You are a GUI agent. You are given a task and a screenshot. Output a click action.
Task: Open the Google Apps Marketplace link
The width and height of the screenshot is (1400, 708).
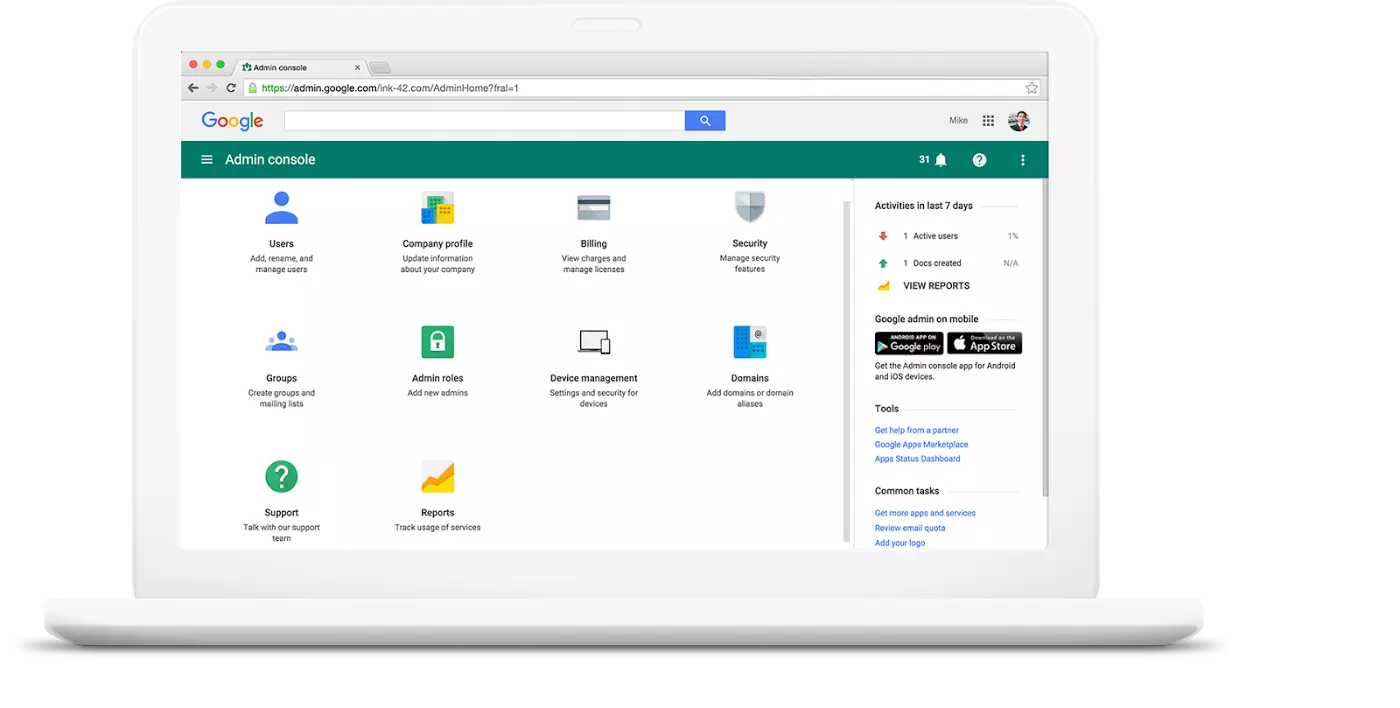[921, 444]
